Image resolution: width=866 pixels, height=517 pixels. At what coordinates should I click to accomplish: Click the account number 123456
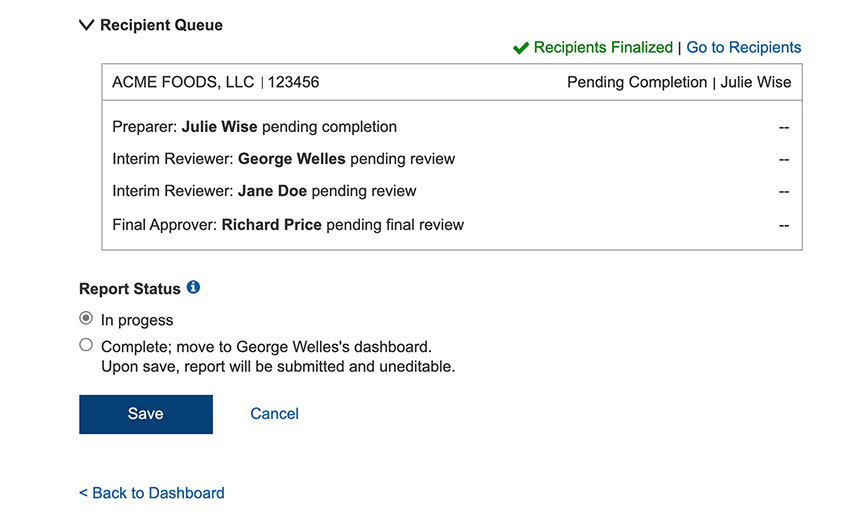[x=294, y=82]
